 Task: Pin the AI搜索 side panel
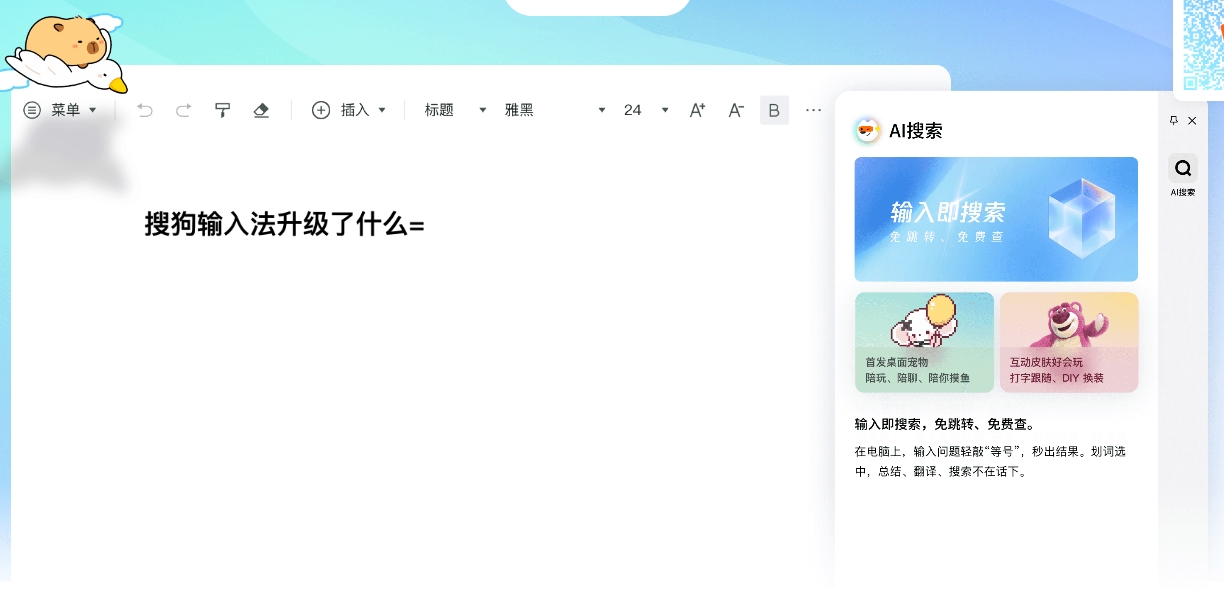[x=1174, y=120]
